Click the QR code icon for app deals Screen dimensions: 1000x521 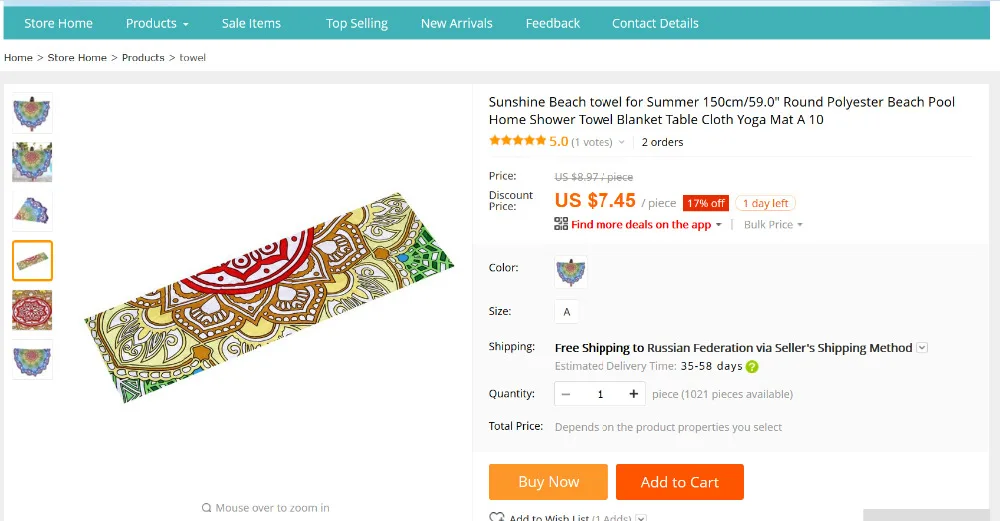pos(561,225)
